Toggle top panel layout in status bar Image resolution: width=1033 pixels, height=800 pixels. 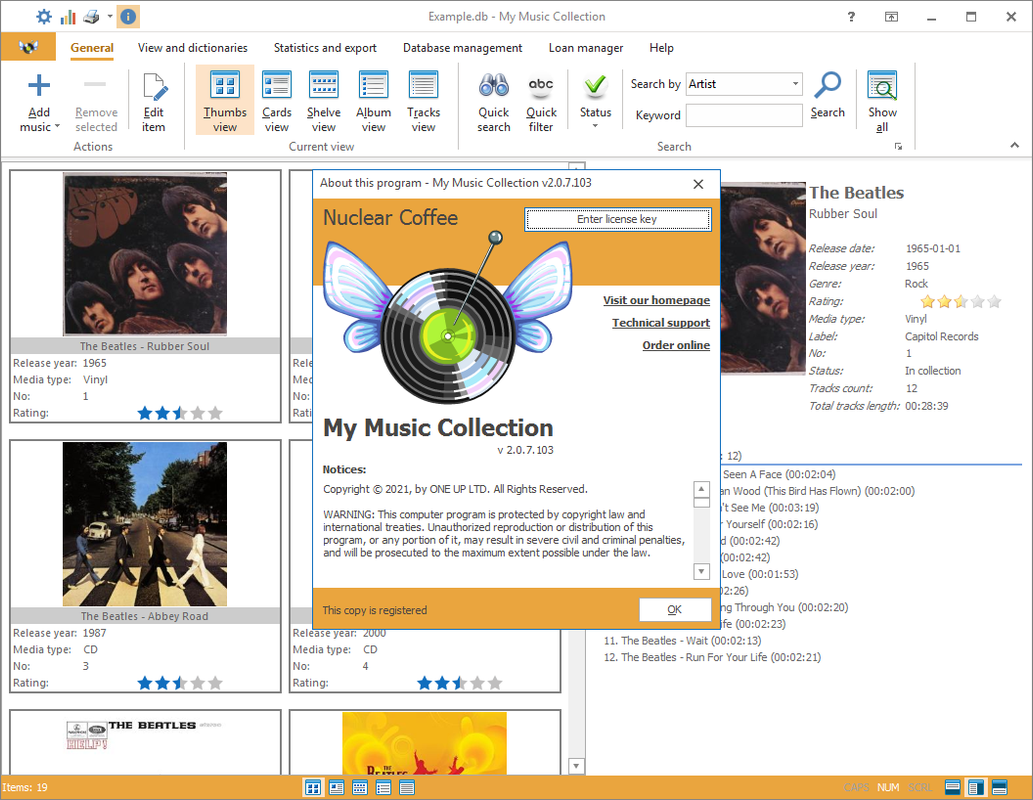pos(952,787)
